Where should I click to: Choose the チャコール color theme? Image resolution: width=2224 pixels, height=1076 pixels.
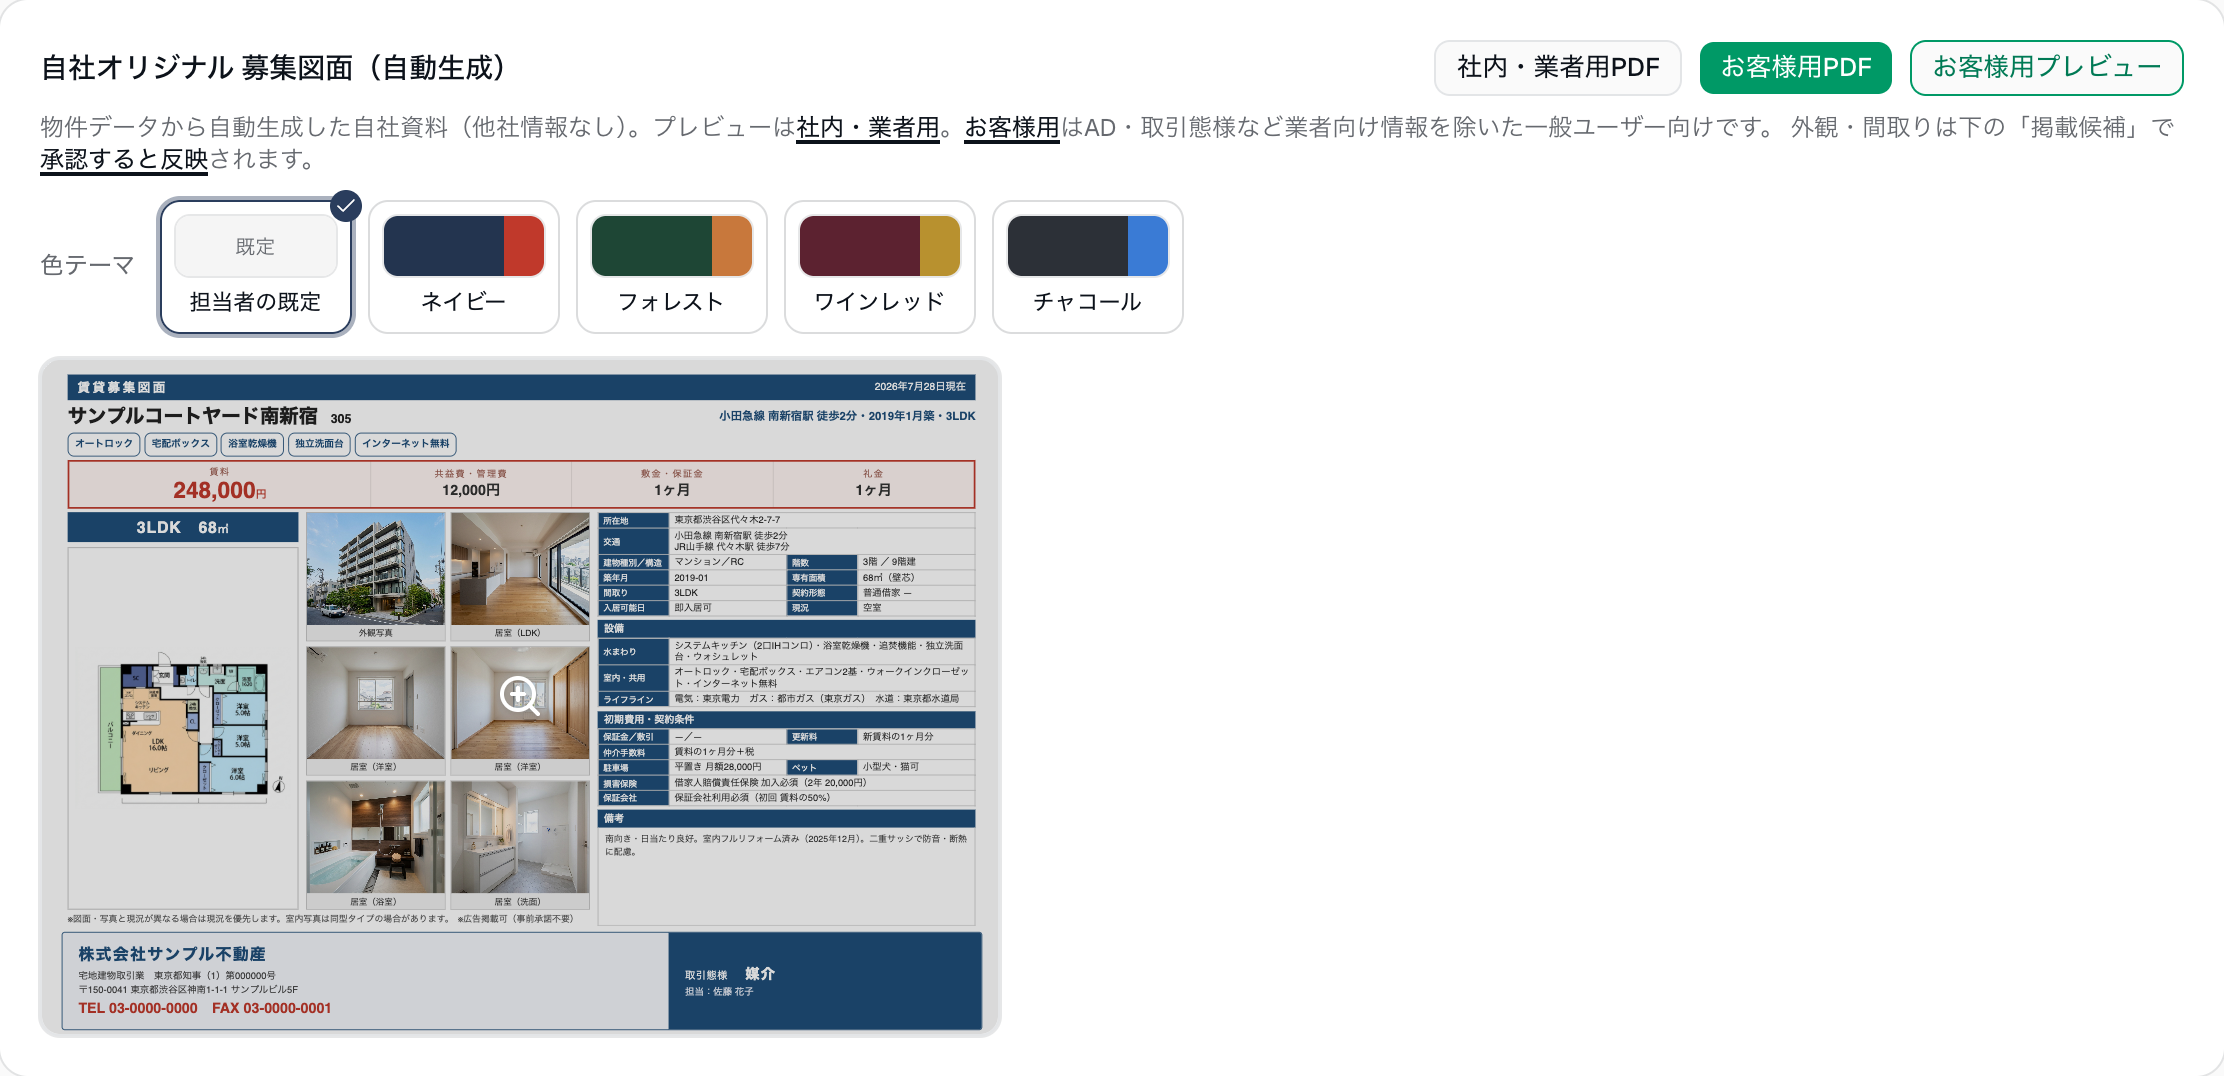(x=1088, y=267)
